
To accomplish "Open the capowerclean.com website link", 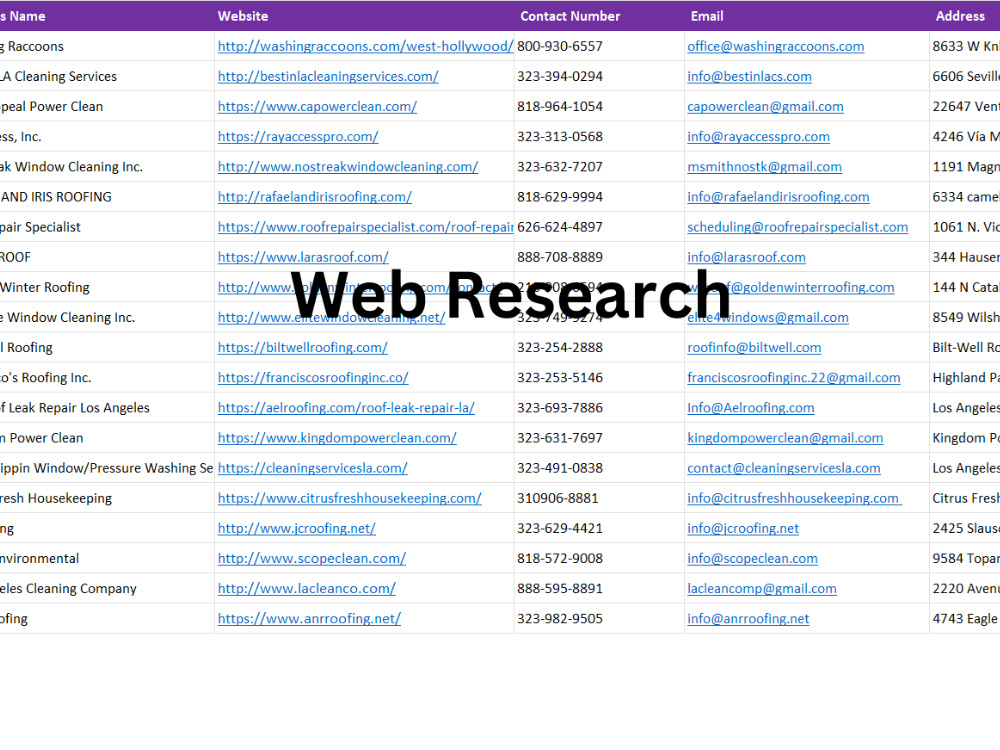I will point(317,107).
